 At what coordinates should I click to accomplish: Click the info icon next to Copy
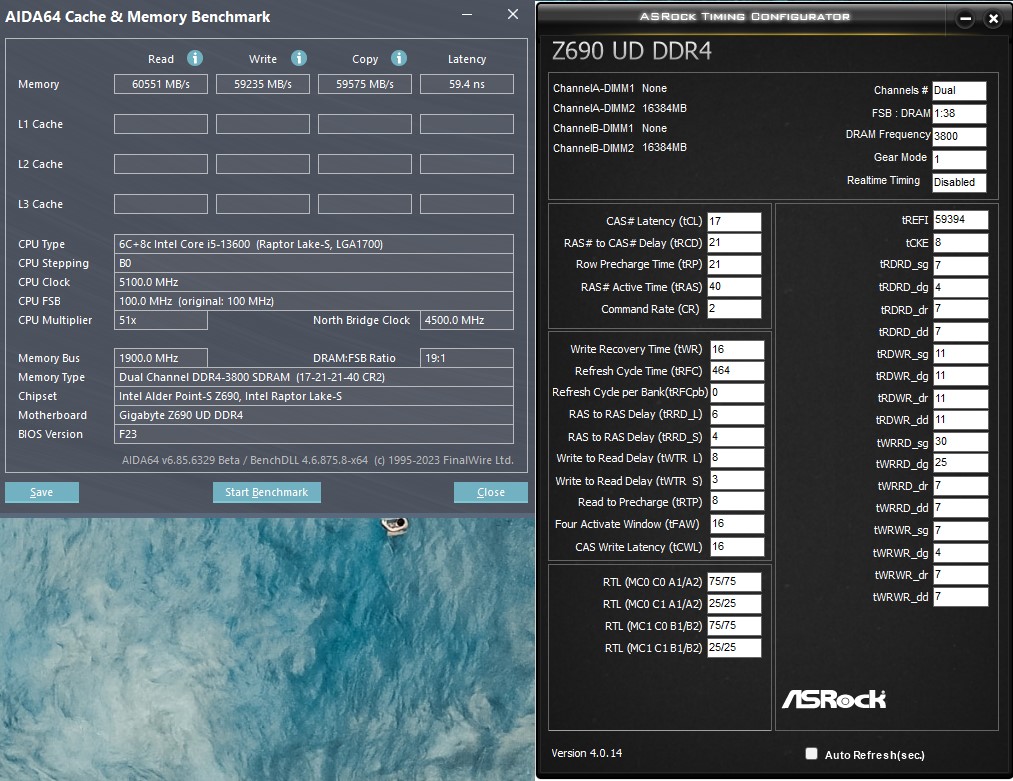(x=399, y=58)
